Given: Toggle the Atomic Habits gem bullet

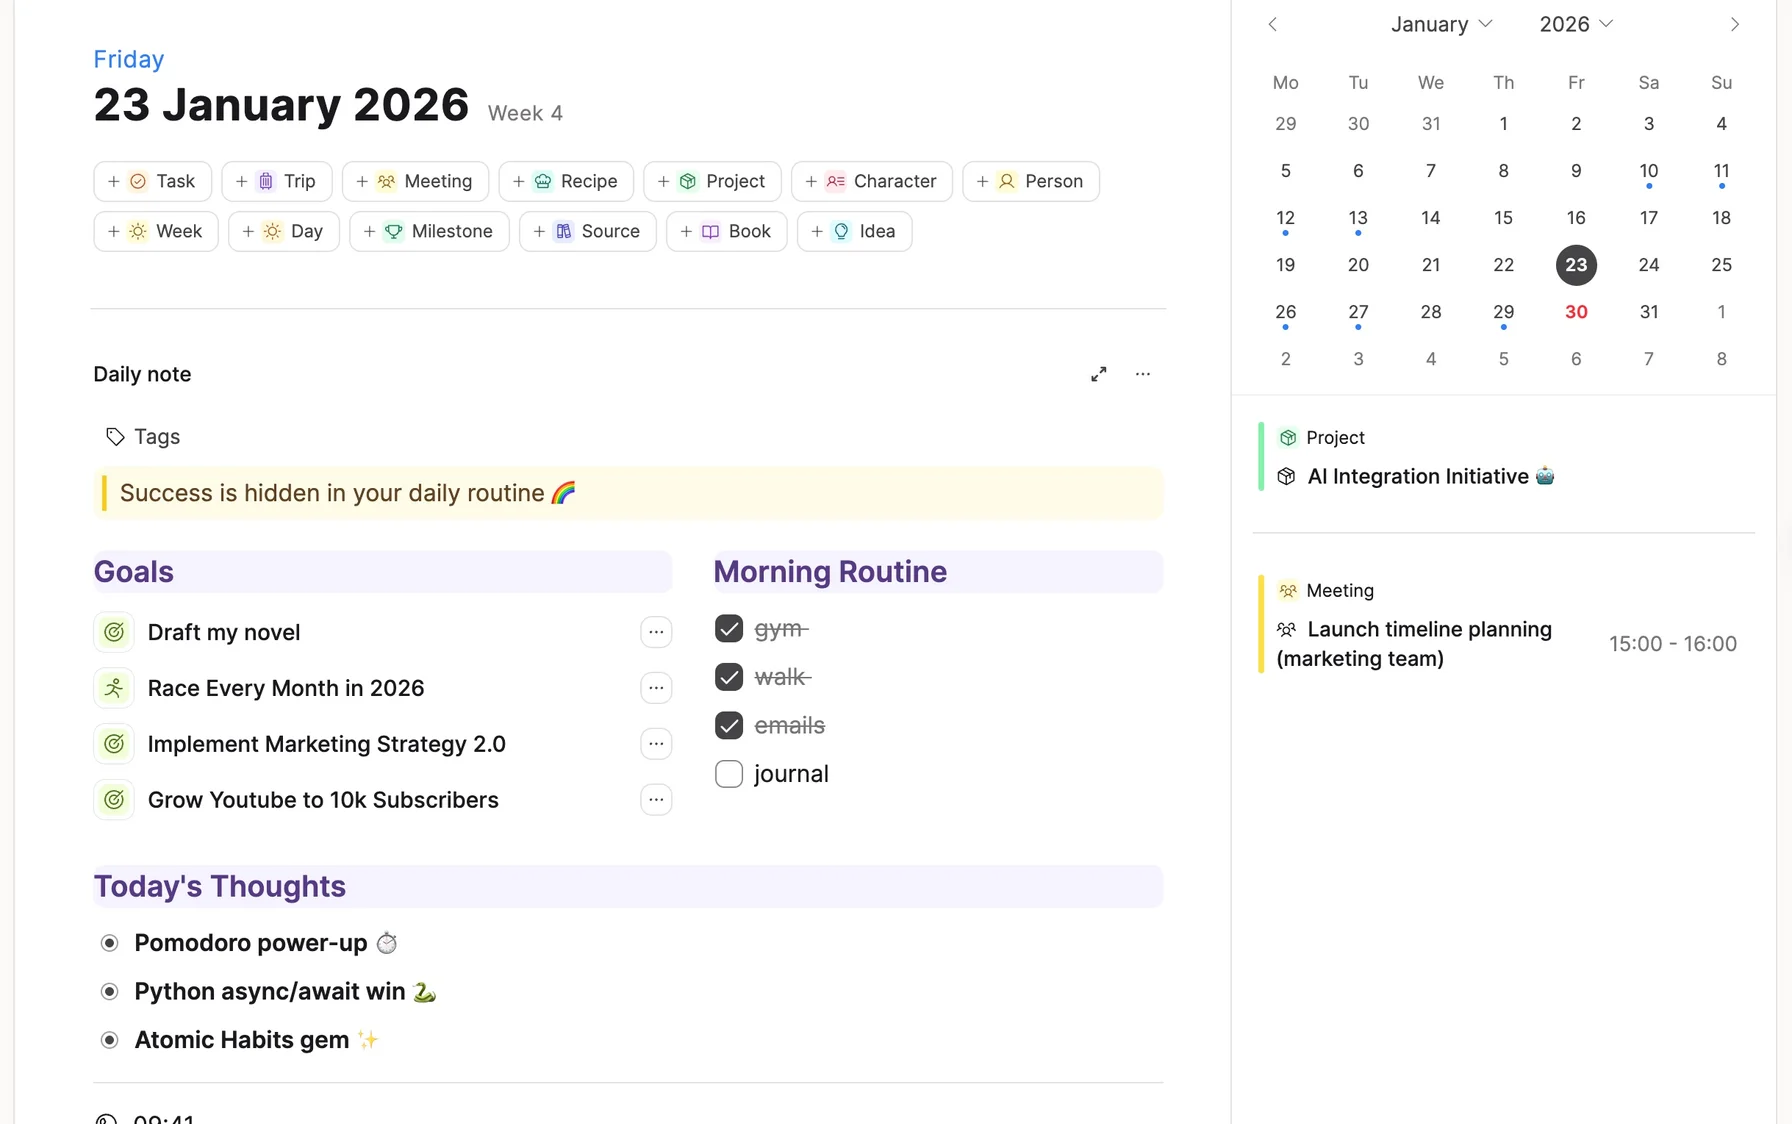Looking at the screenshot, I should 110,1040.
